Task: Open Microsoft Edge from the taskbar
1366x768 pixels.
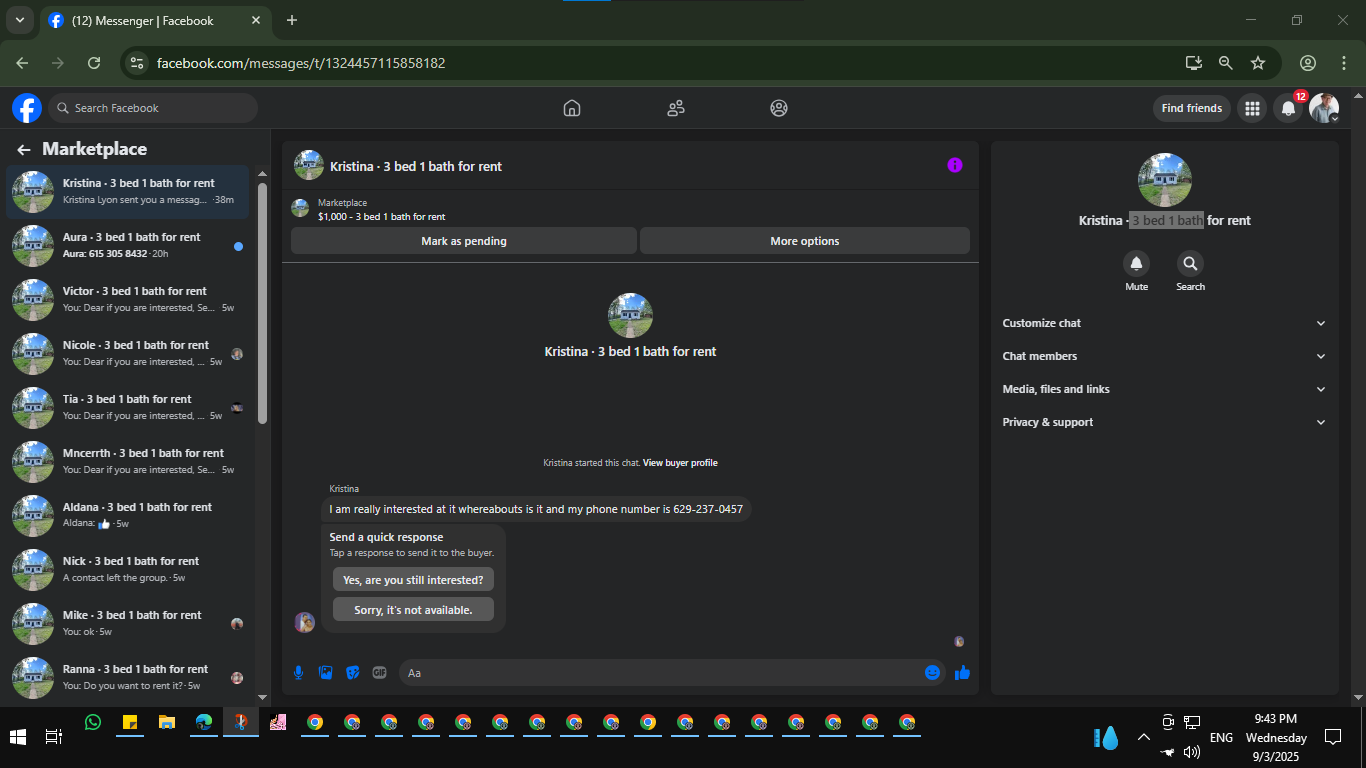Action: 204,722
